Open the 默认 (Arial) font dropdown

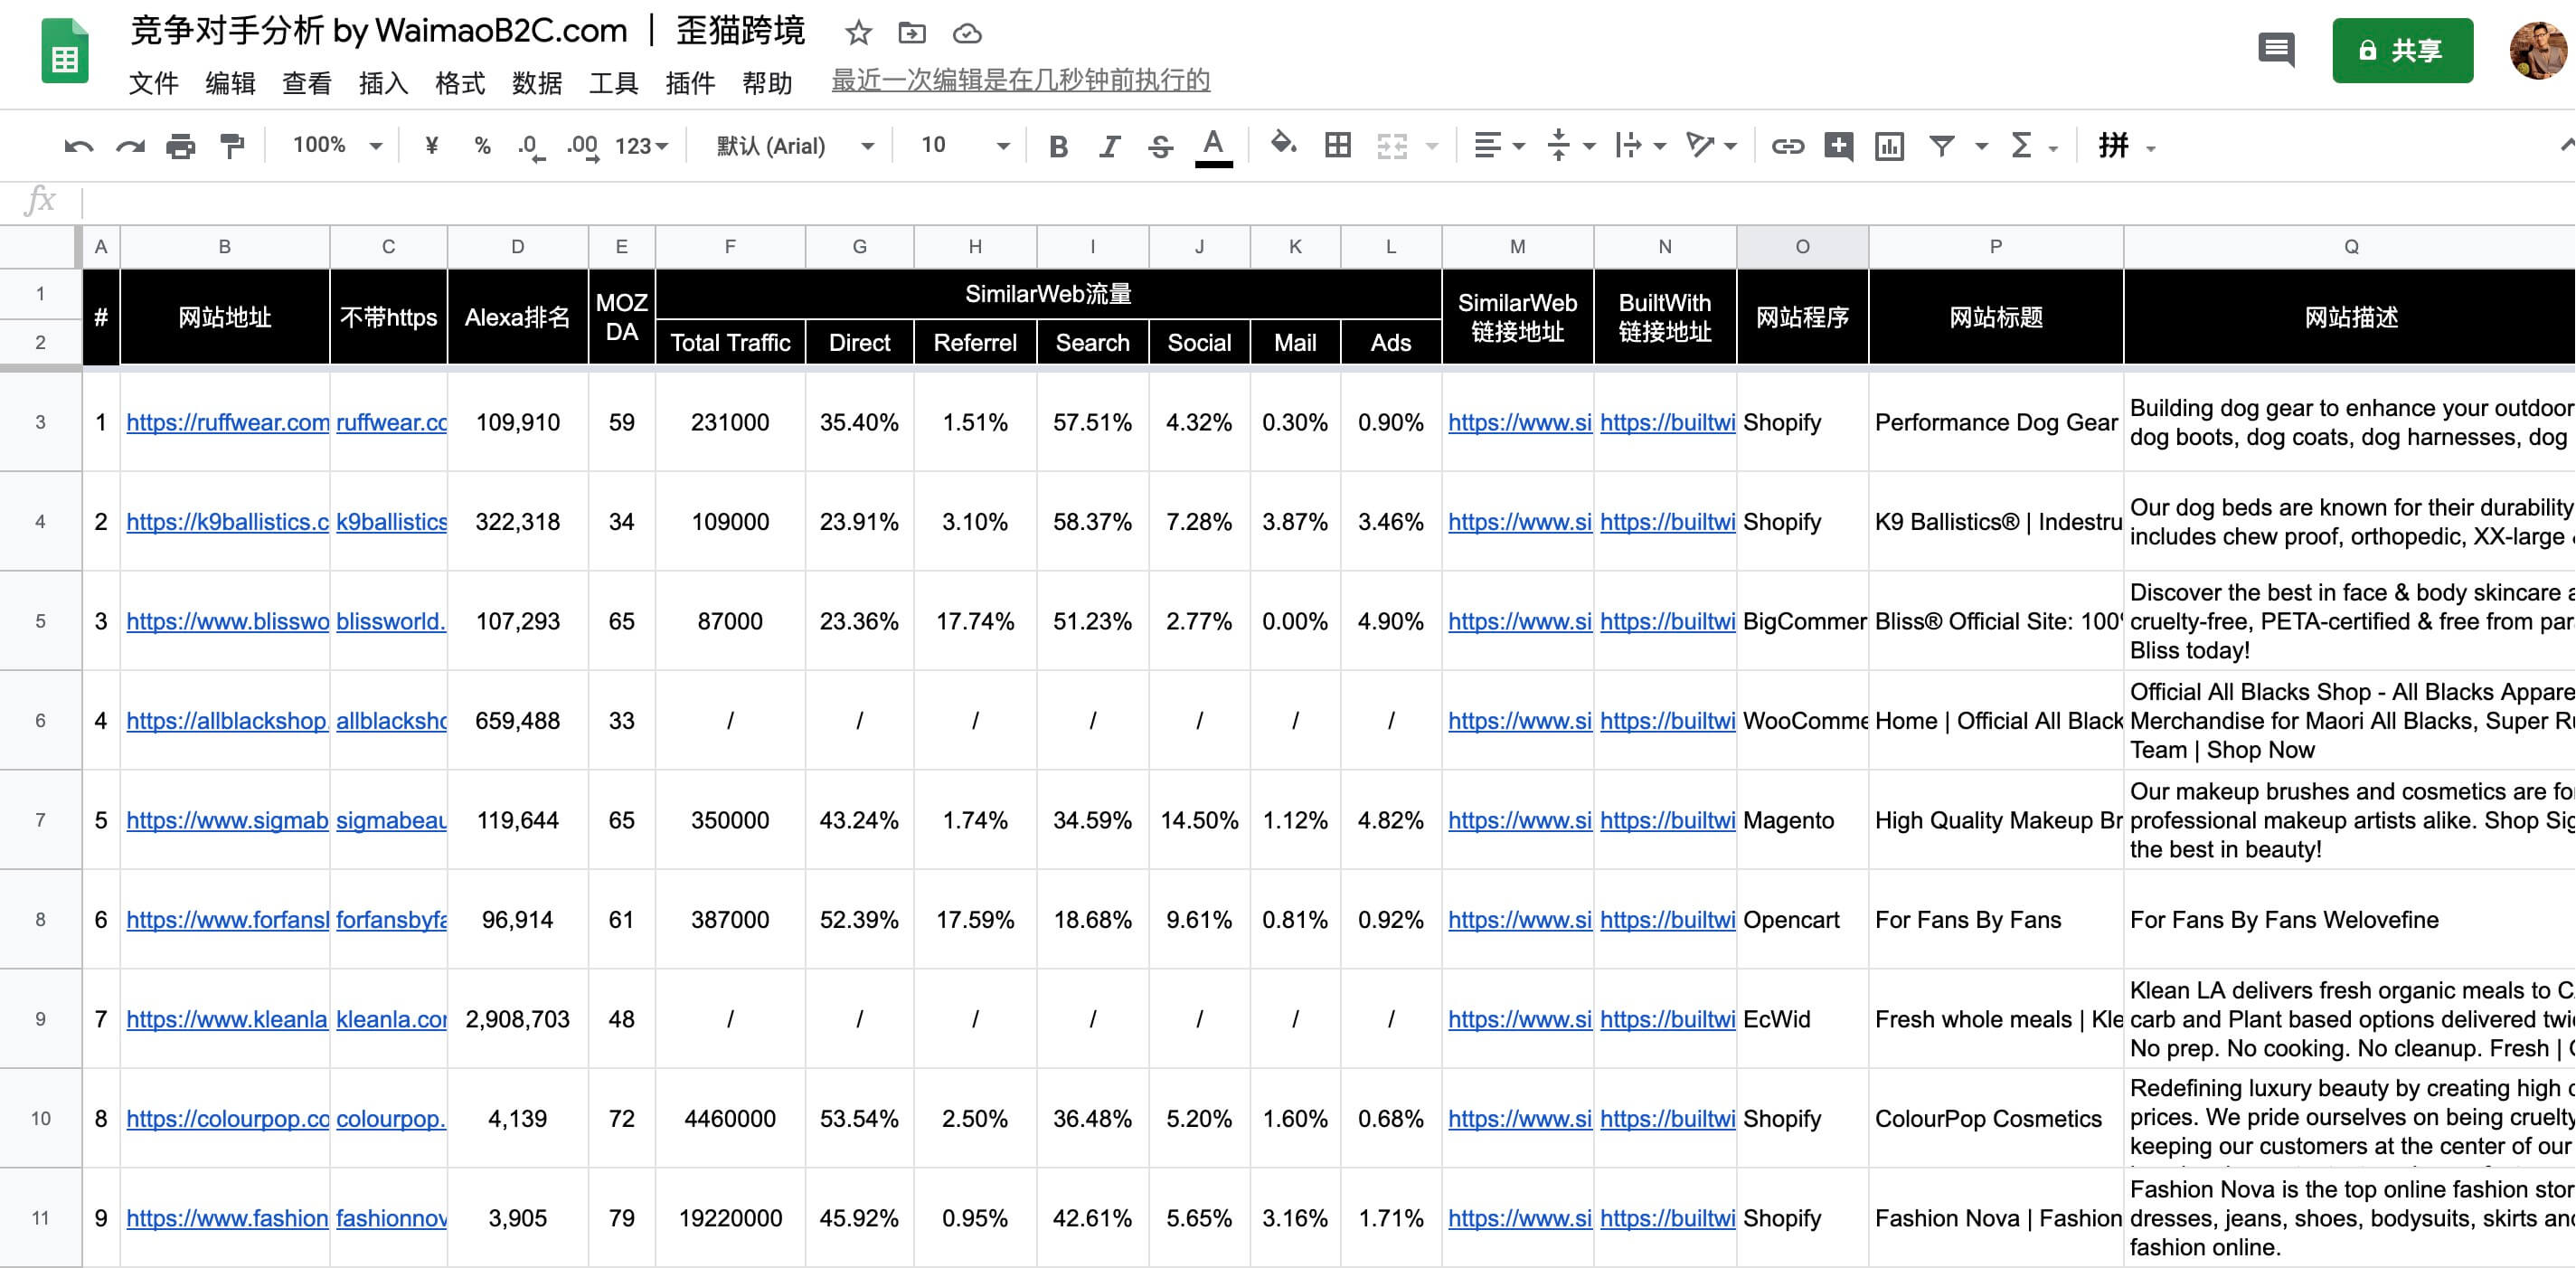[795, 146]
